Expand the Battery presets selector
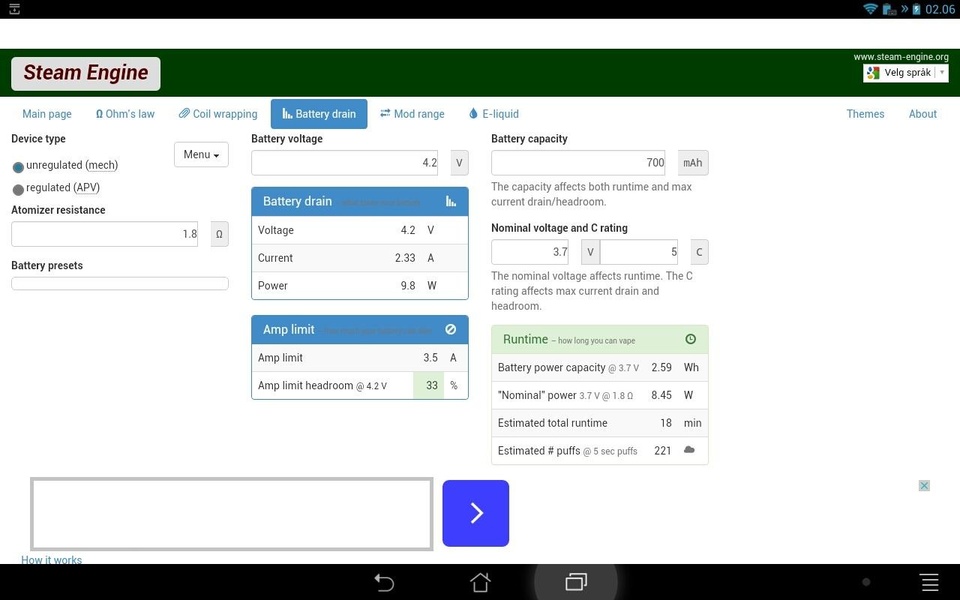This screenshot has height=600, width=960. coord(119,283)
